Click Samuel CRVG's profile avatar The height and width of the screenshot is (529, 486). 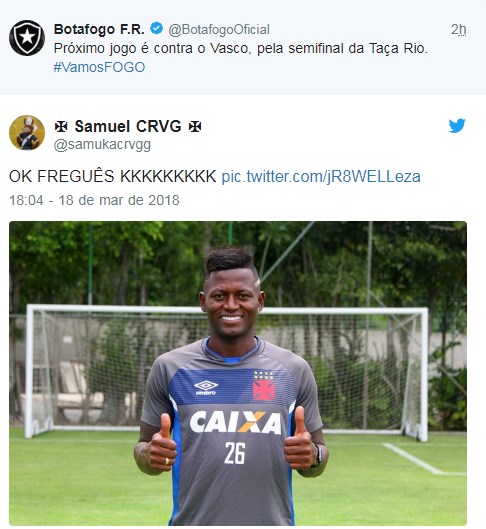tap(27, 133)
